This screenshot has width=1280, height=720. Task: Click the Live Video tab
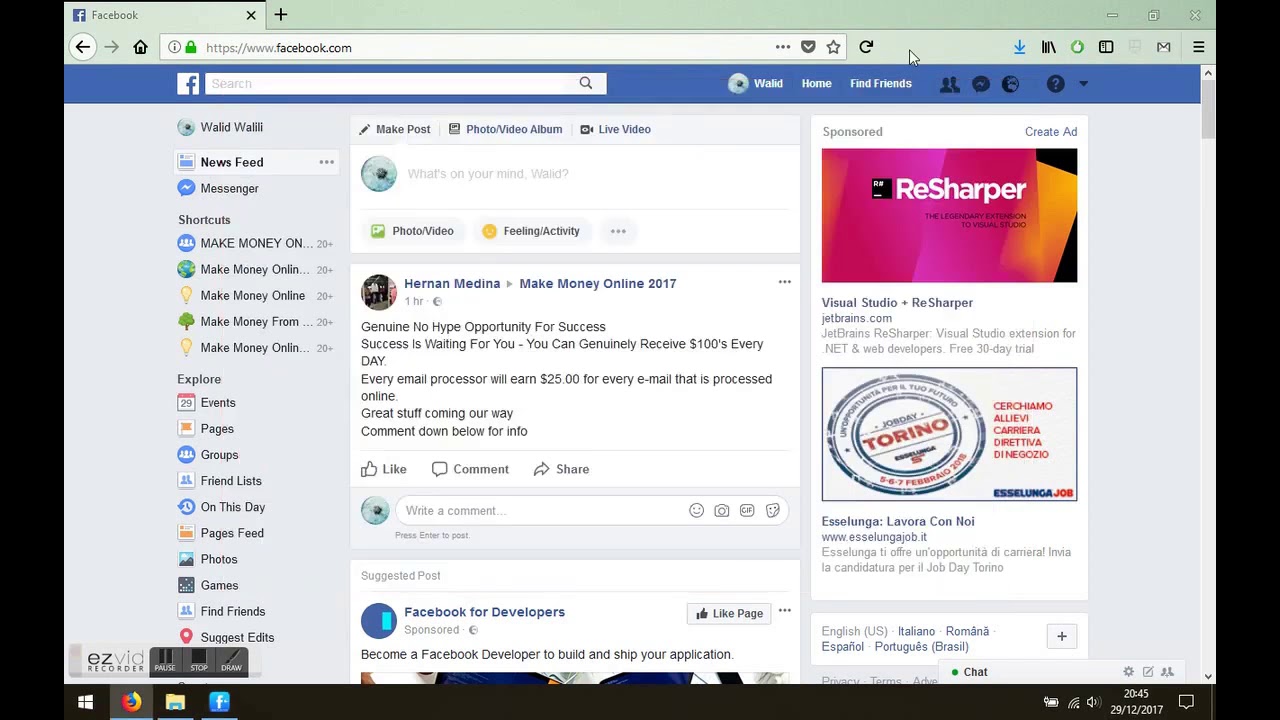point(615,129)
